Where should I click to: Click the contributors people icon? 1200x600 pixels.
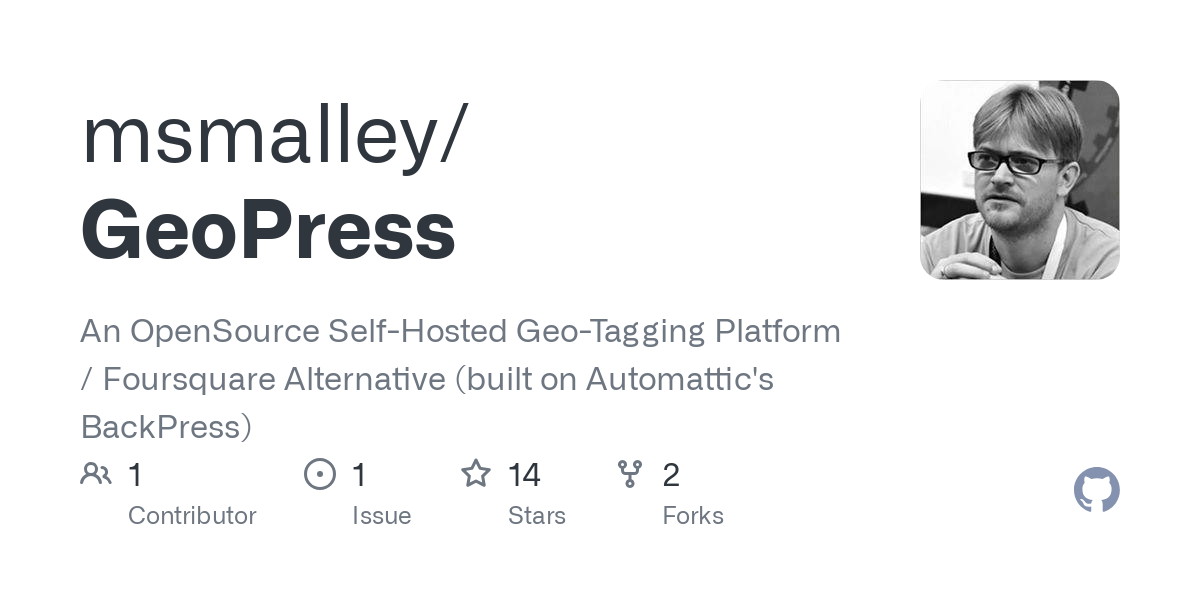(96, 474)
